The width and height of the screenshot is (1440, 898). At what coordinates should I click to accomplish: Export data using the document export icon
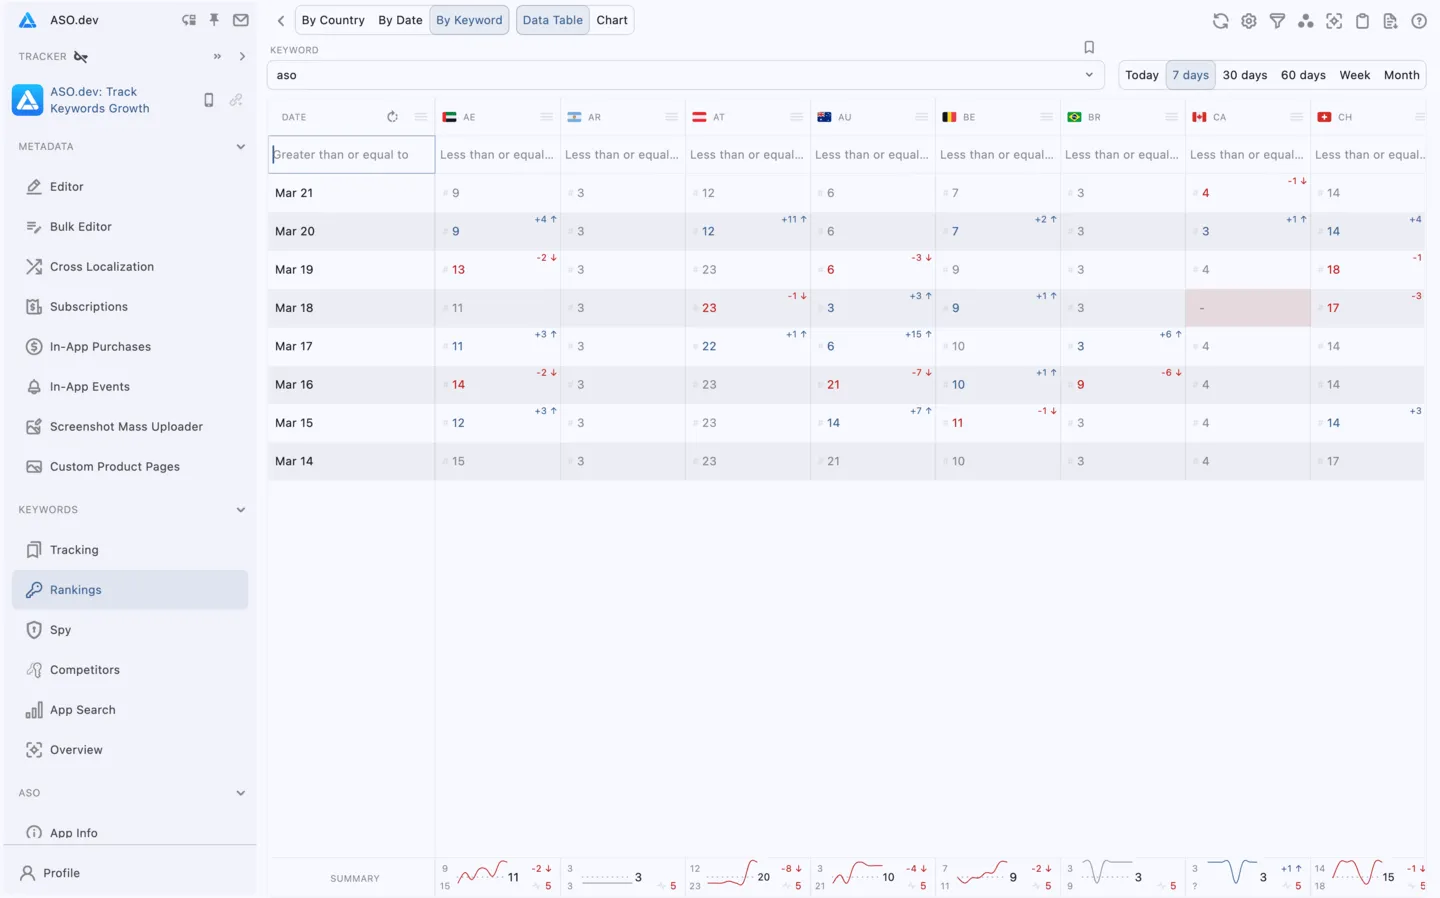click(1390, 20)
